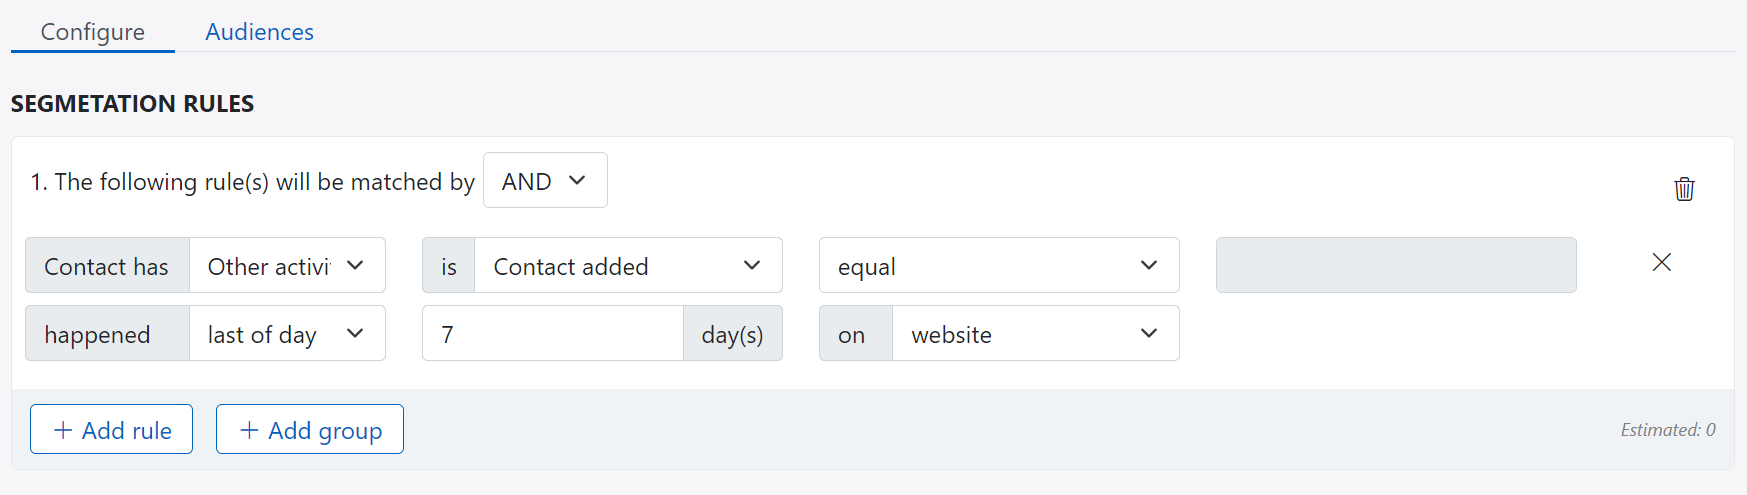This screenshot has width=1747, height=495.
Task: Expand the AND match operator dropdown
Action: click(545, 181)
